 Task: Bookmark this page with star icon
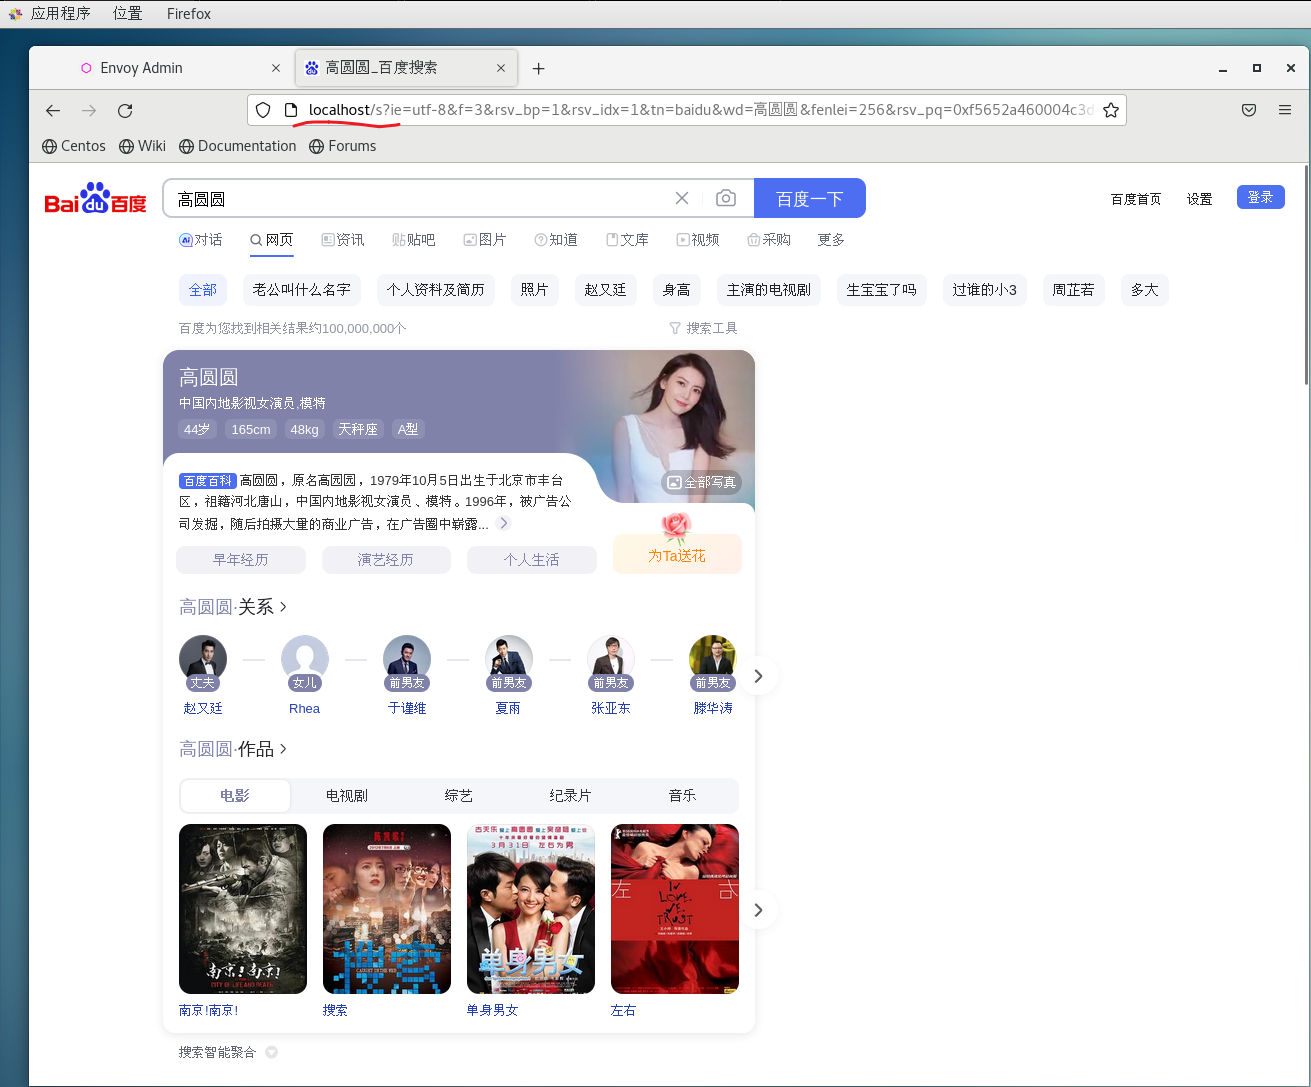[x=1111, y=110]
